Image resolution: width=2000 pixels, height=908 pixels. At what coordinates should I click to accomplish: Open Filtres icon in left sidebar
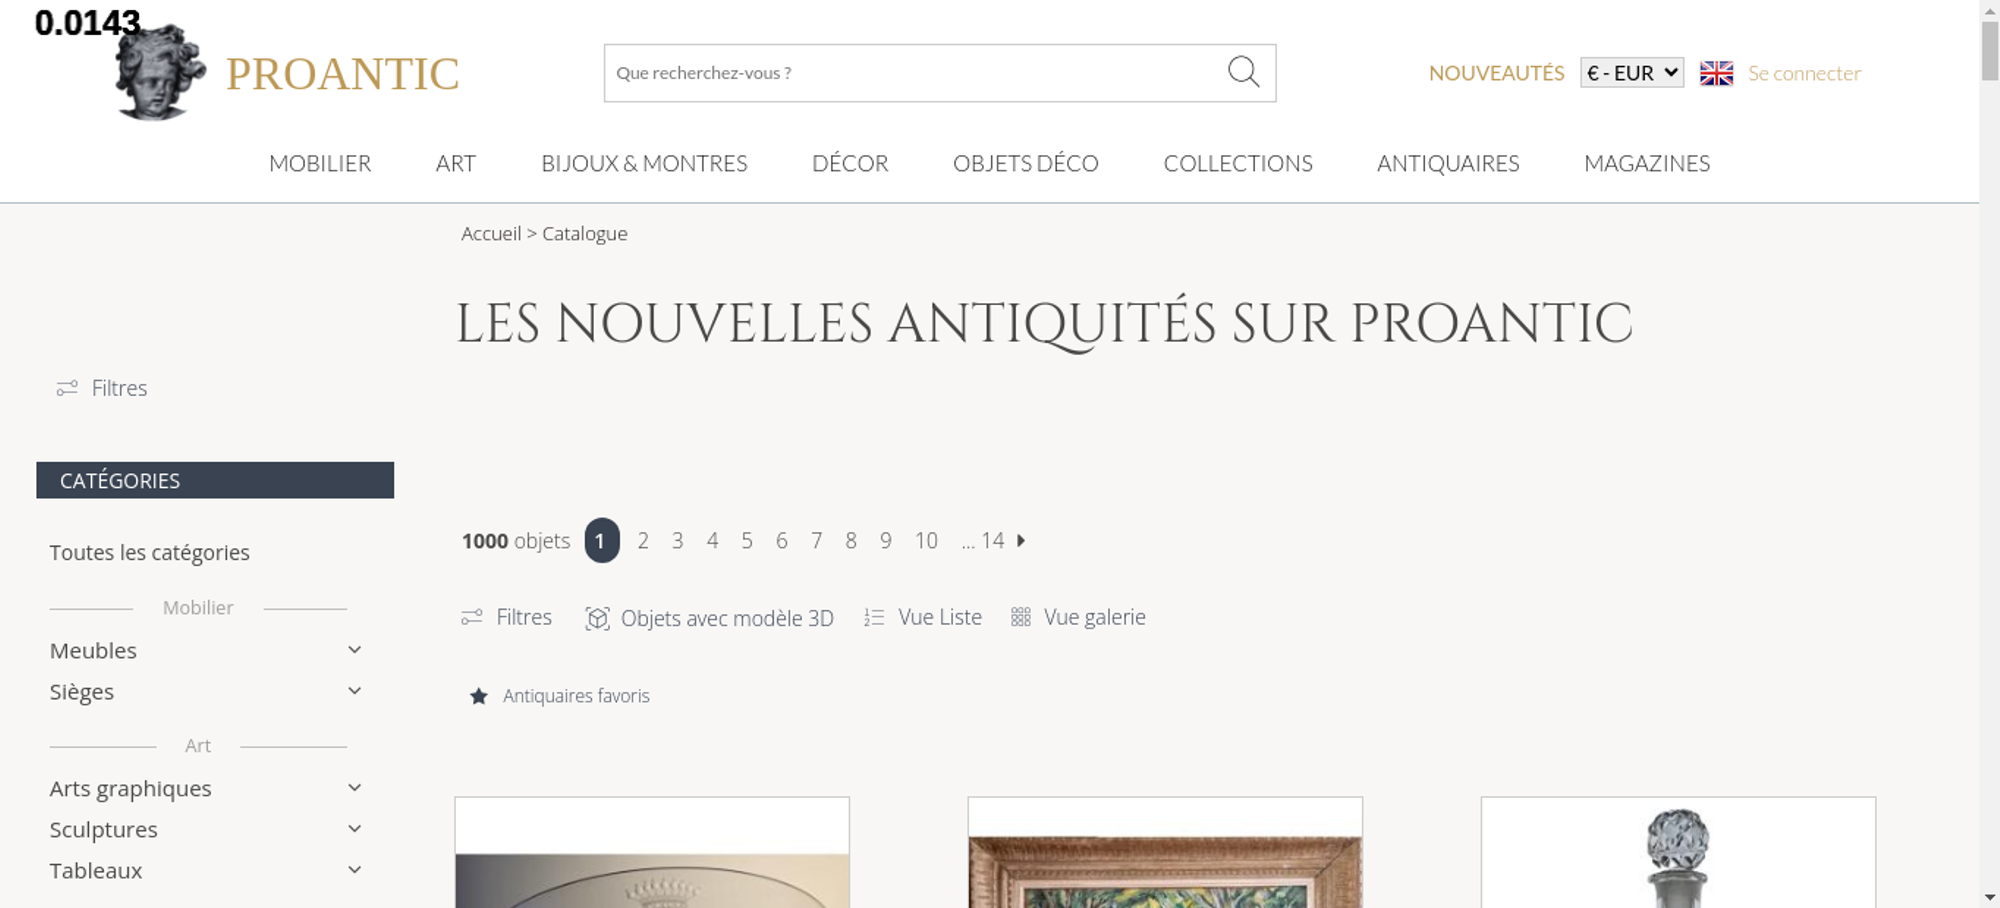[x=67, y=388]
